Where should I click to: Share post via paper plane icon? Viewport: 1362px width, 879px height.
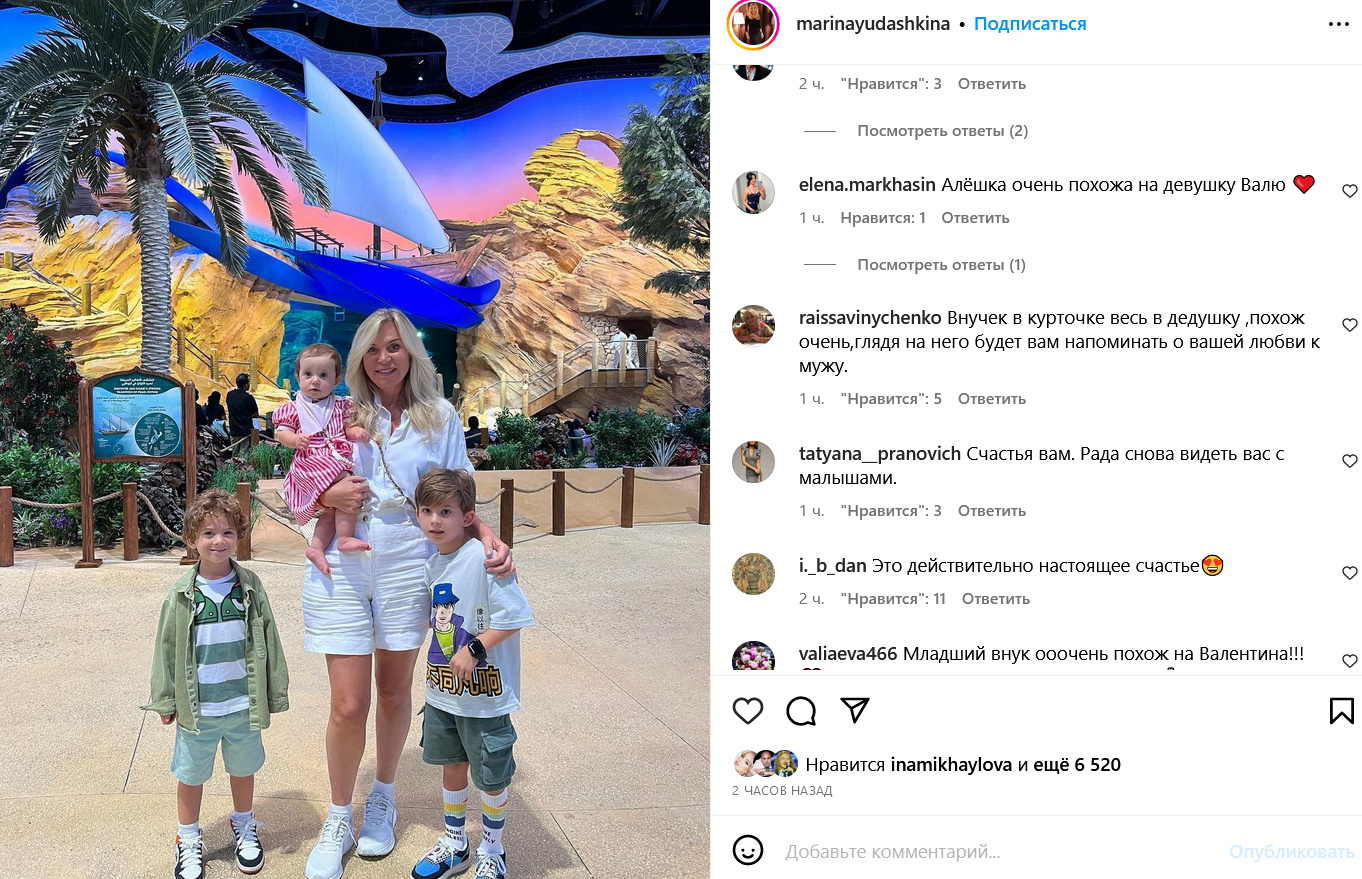(x=854, y=710)
